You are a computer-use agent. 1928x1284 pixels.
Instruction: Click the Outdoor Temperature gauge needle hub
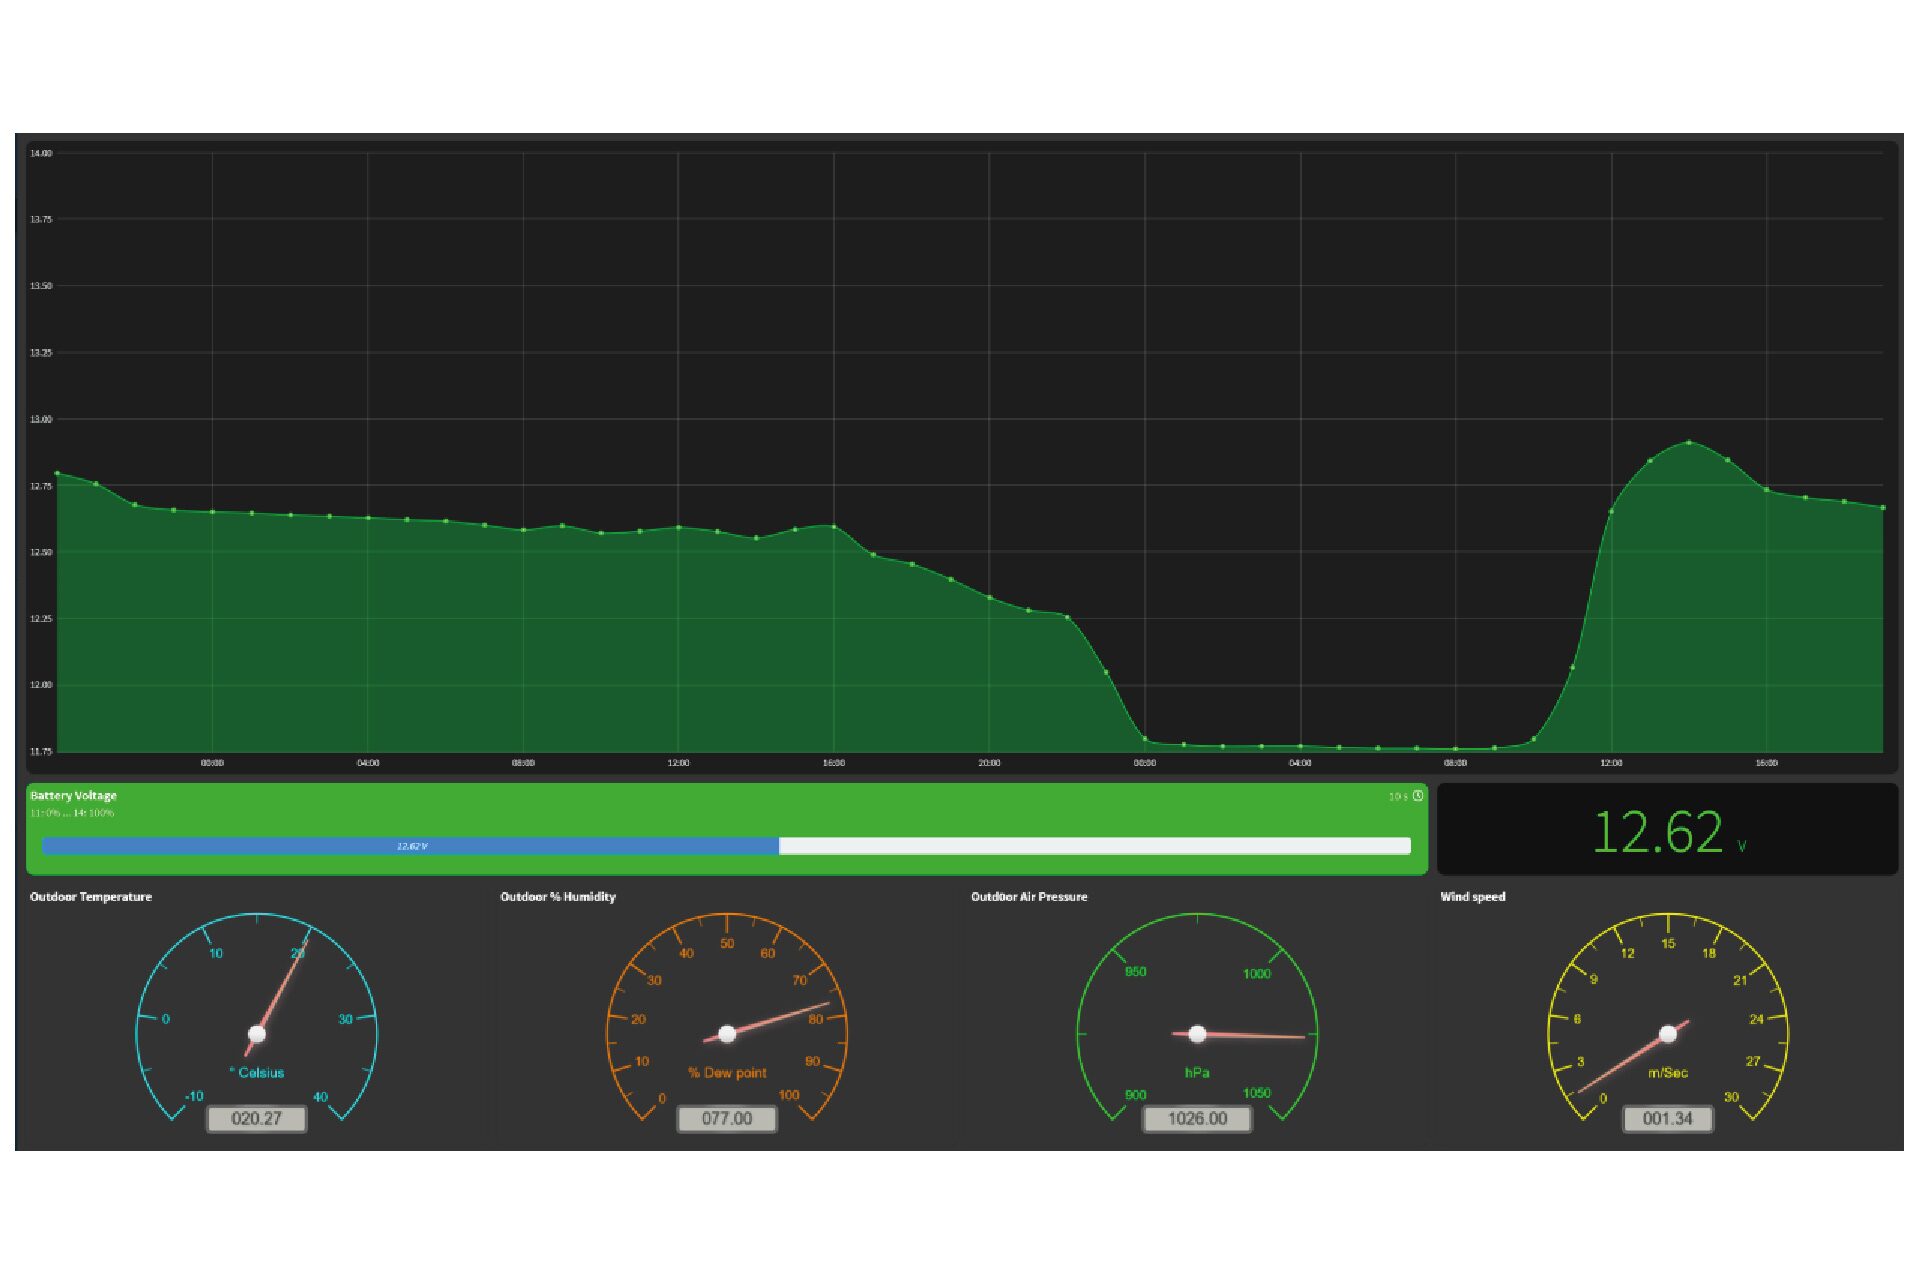(x=256, y=1034)
